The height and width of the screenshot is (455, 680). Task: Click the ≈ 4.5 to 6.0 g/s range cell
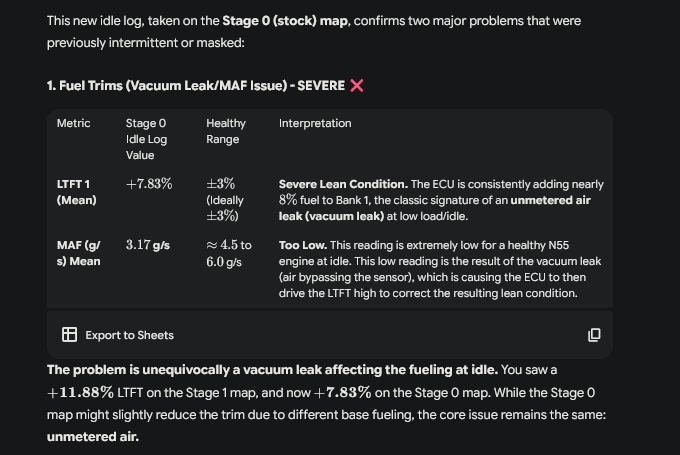click(229, 253)
